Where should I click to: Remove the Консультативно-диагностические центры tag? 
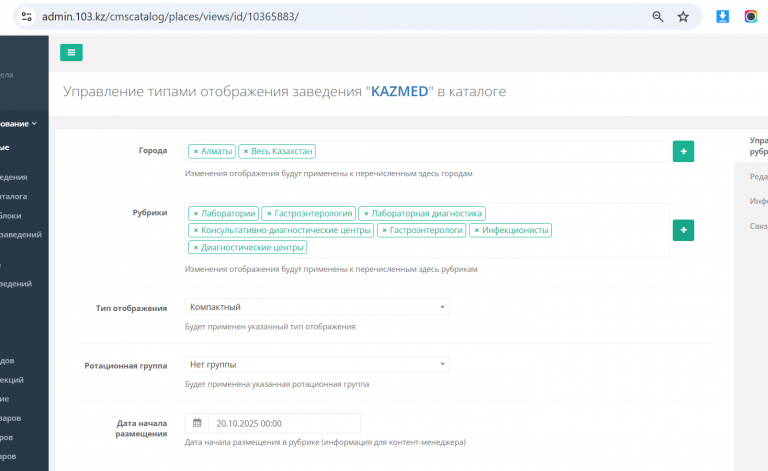click(x=196, y=230)
